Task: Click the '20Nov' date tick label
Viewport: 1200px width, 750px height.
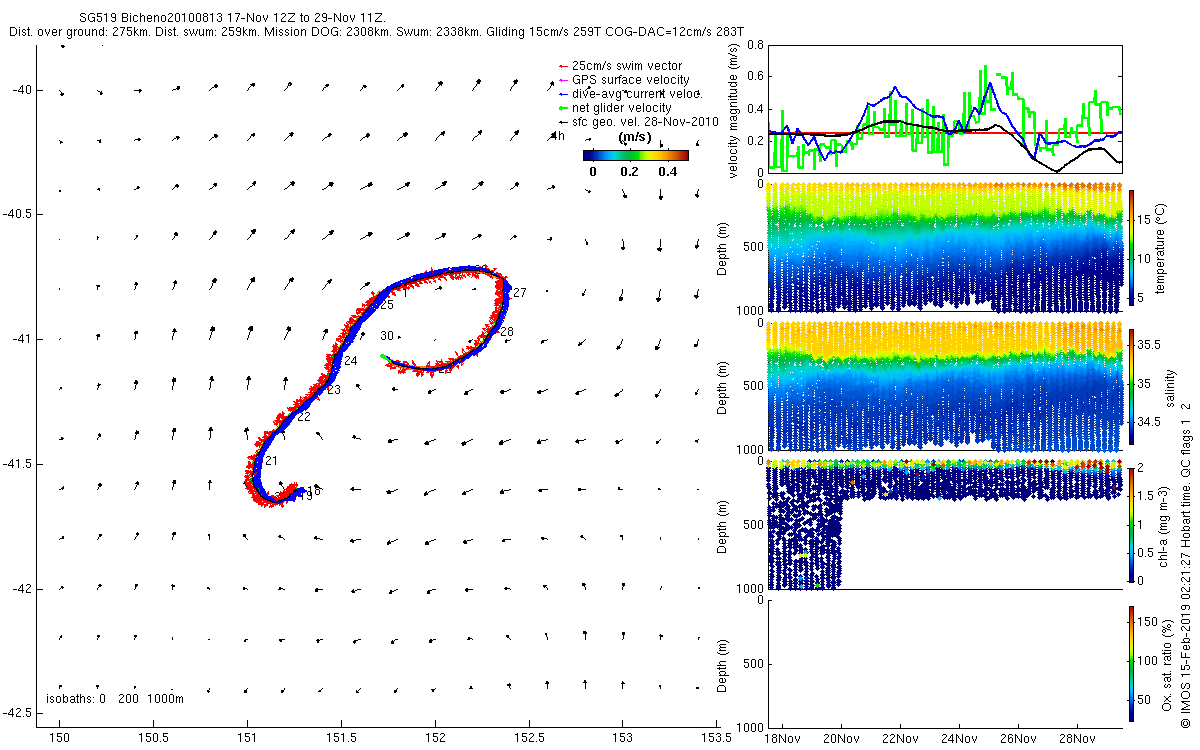Action: [x=841, y=738]
